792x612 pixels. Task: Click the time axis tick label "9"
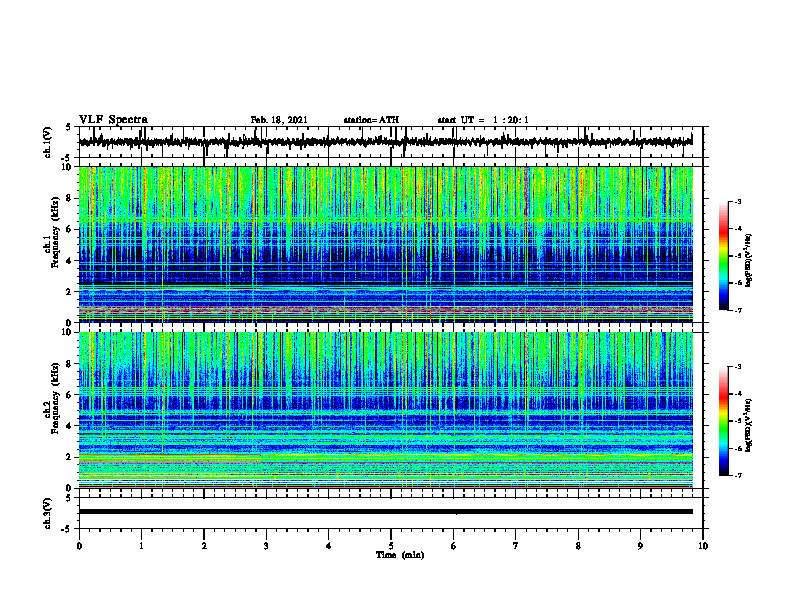[x=640, y=546]
